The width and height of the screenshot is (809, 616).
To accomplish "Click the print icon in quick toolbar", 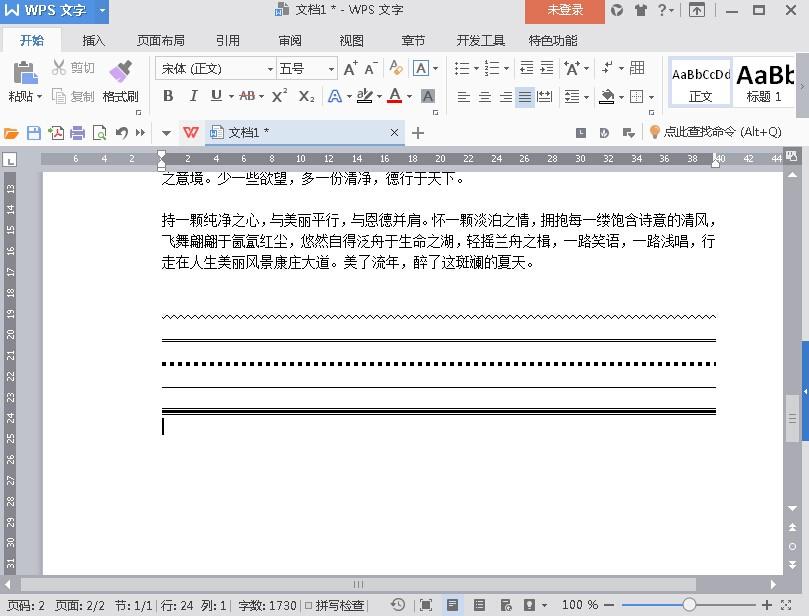I will 77,133.
